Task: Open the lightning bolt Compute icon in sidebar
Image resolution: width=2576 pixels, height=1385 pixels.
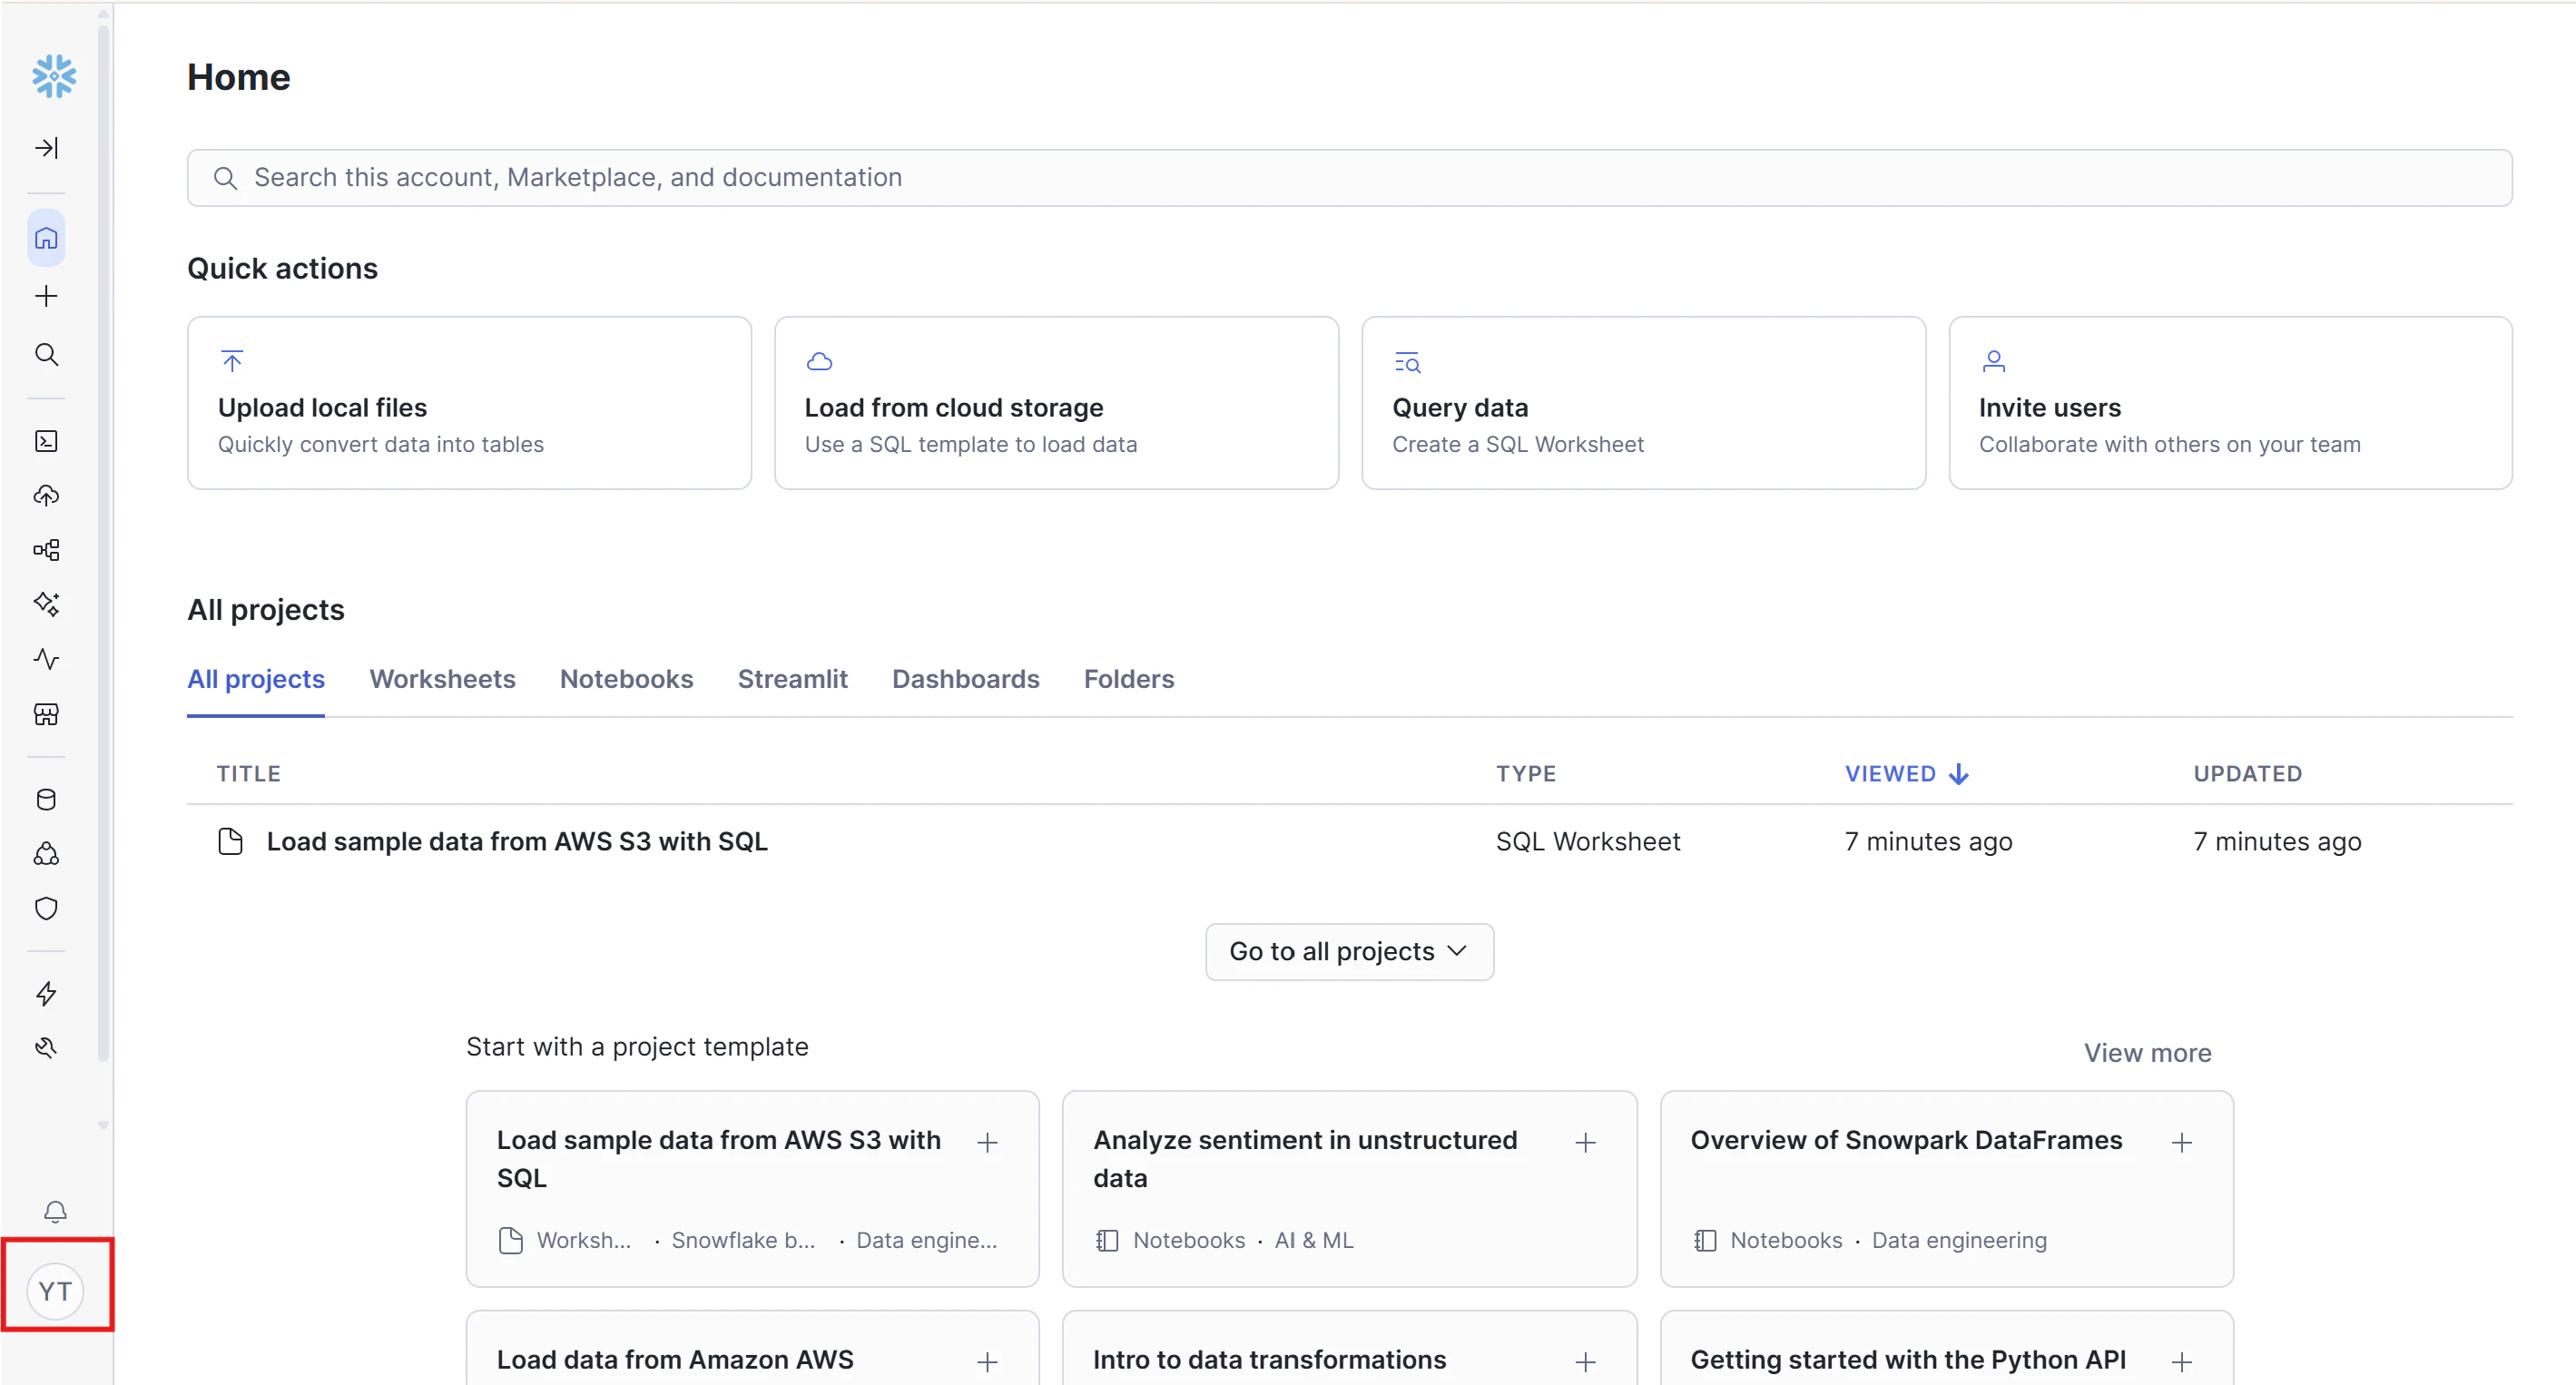Action: click(x=46, y=993)
